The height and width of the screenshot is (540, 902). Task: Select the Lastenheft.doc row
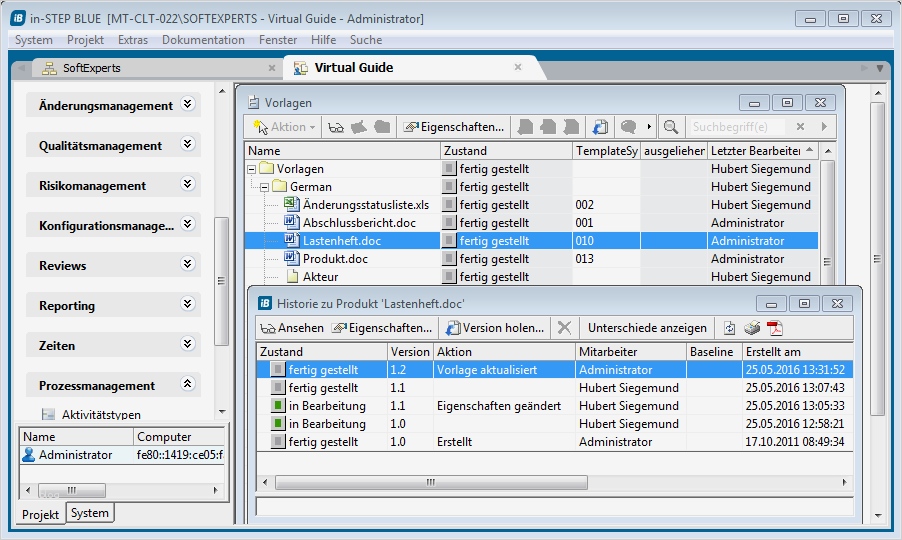tap(532, 240)
